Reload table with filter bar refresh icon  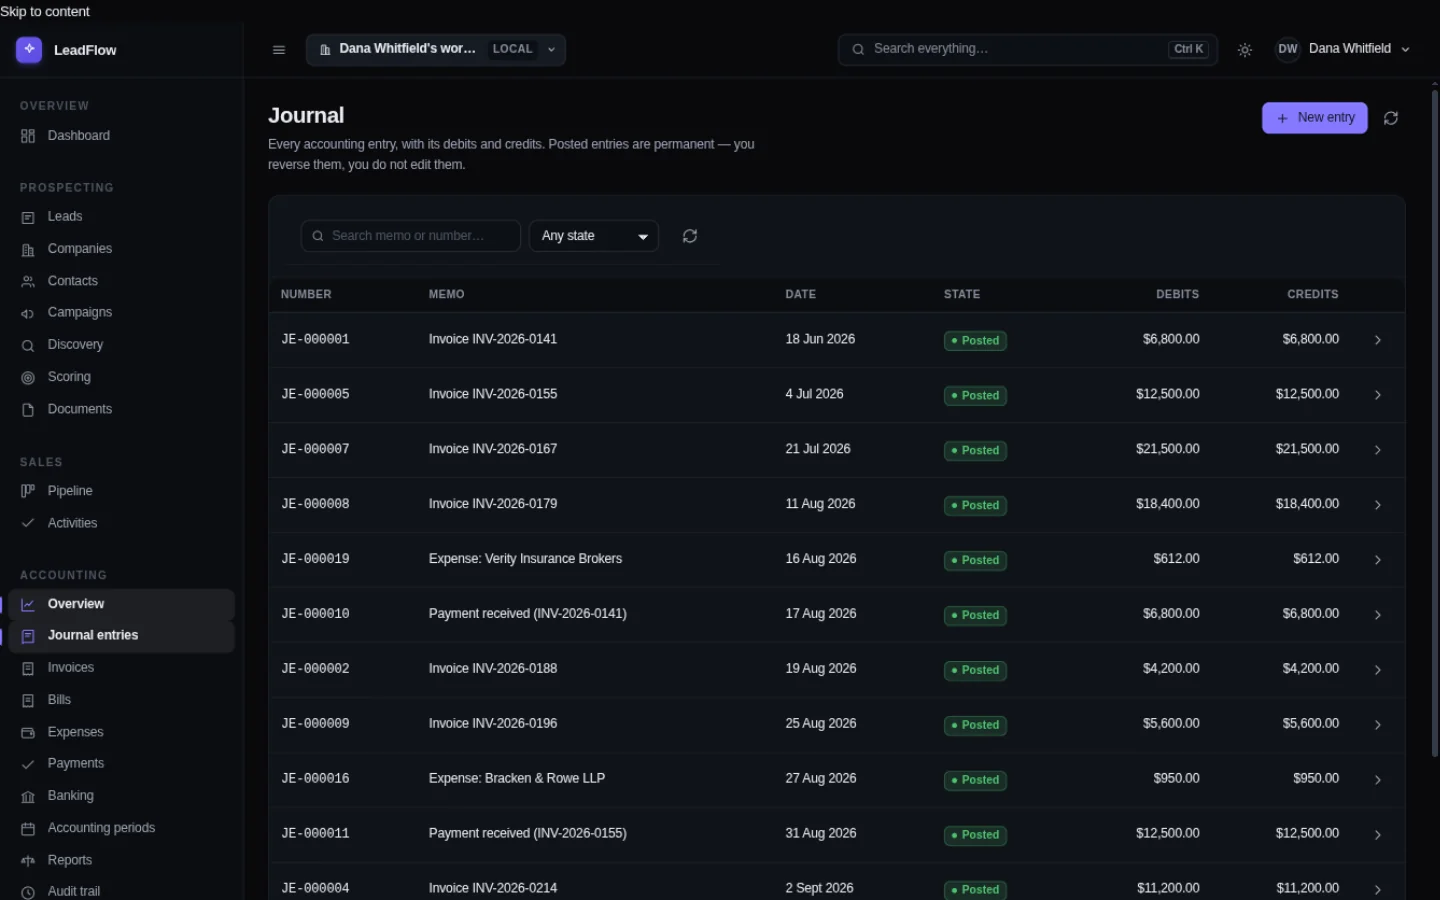(x=690, y=236)
